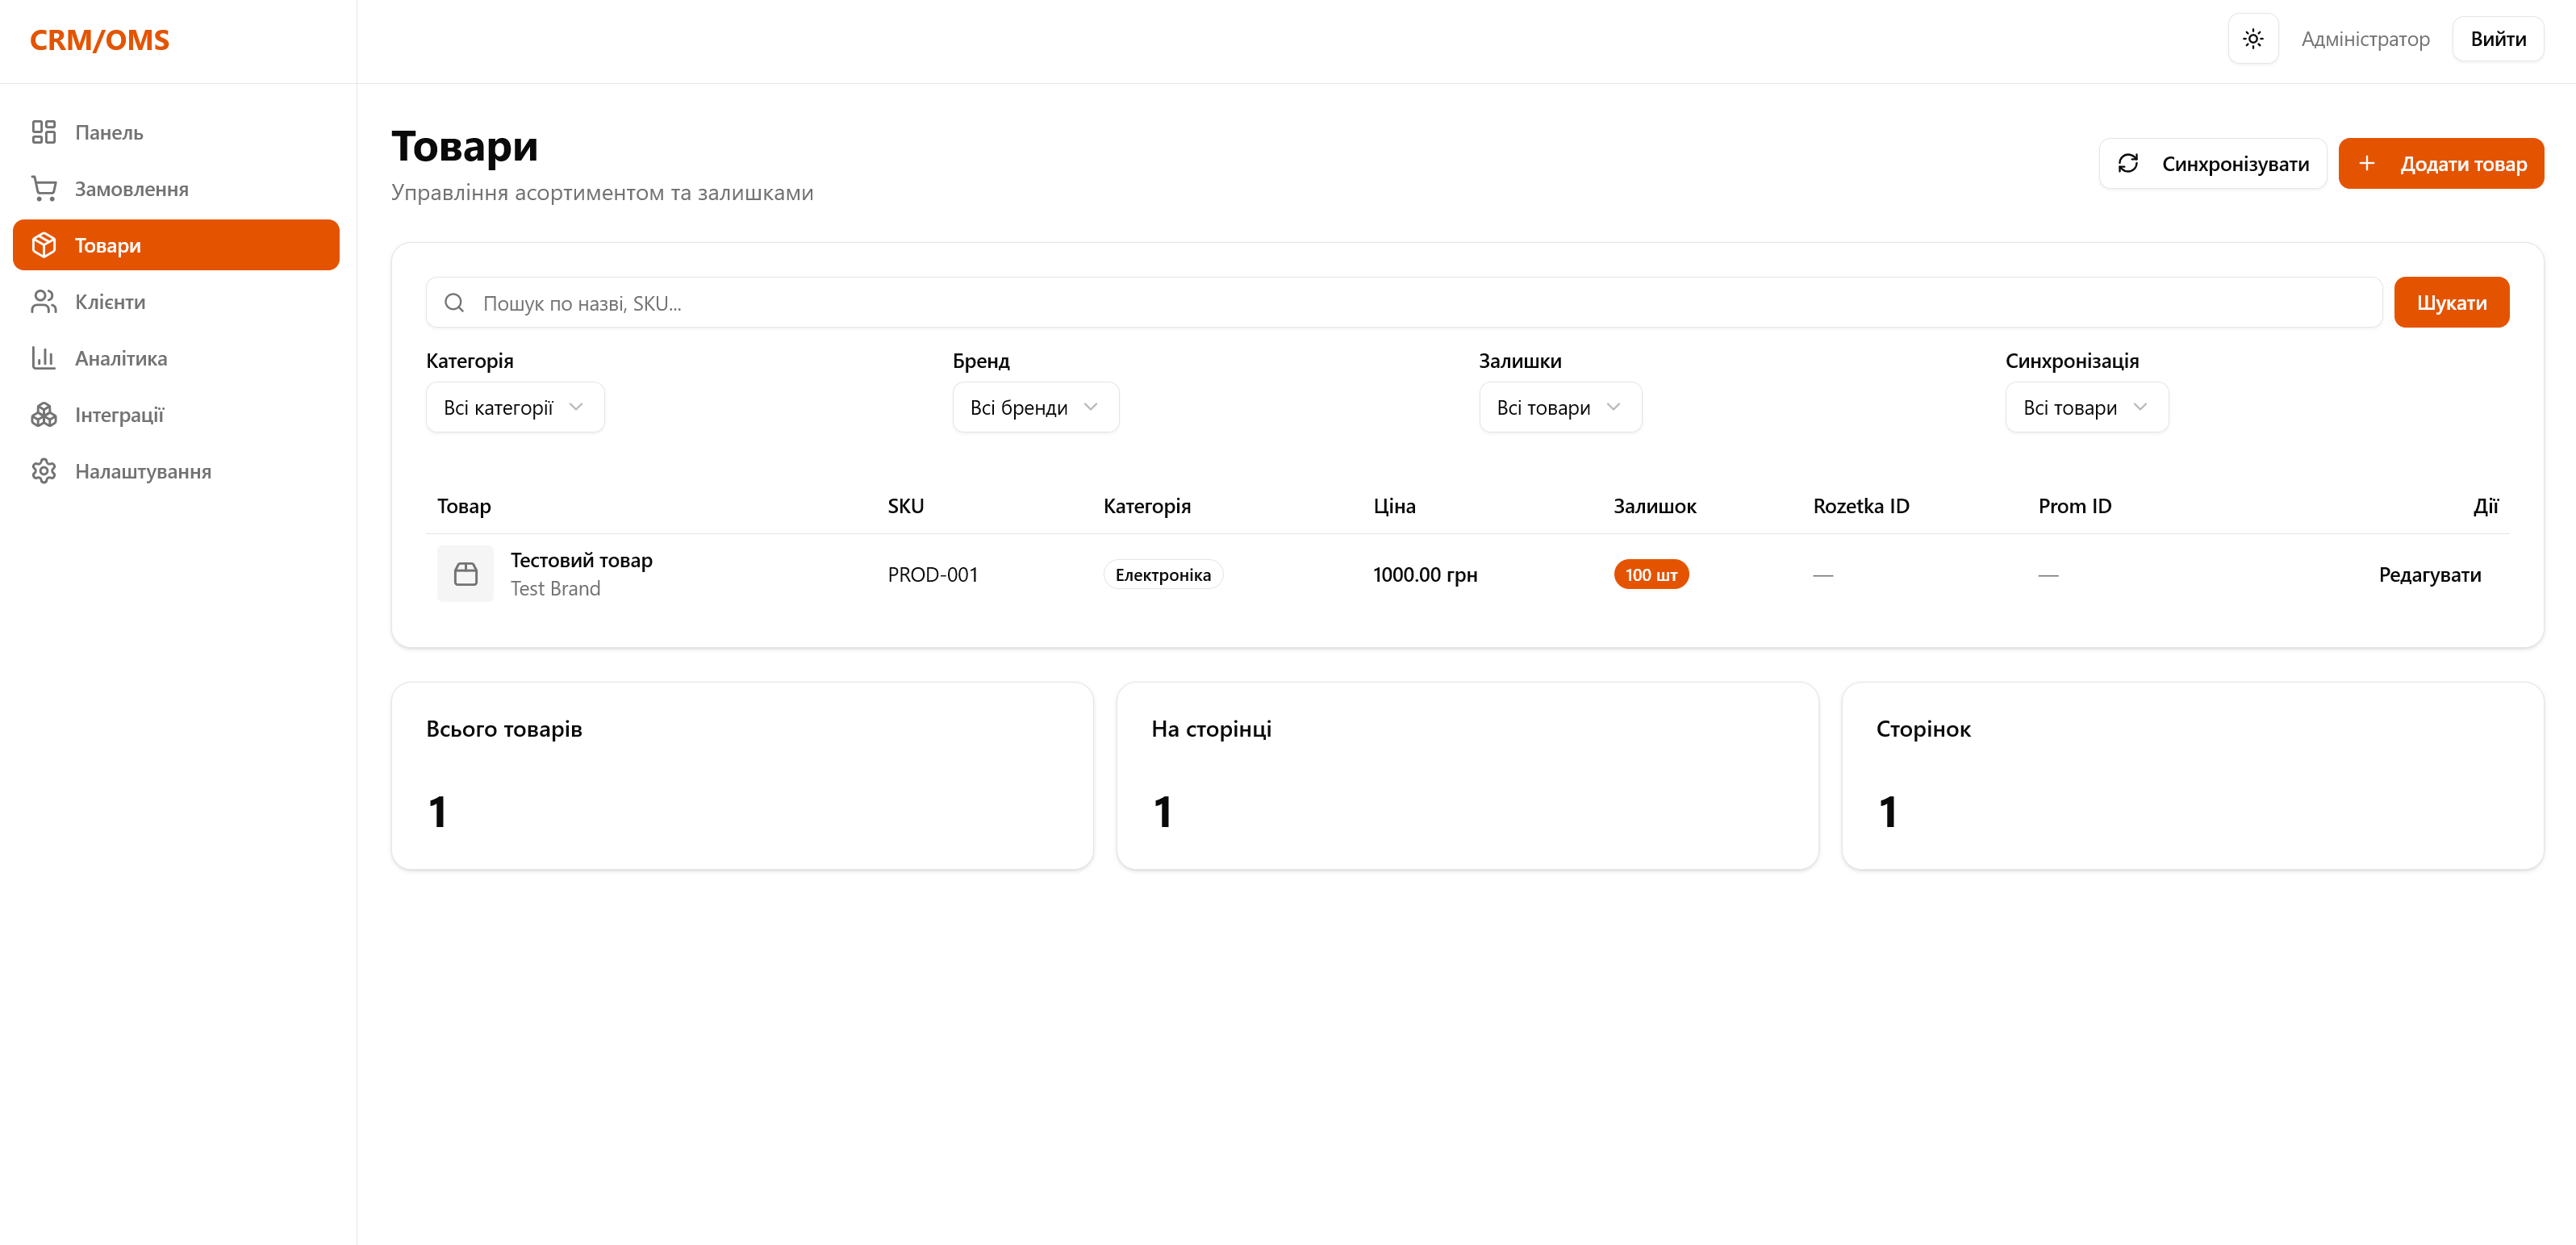Click the Інтеграції cubes icon
The height and width of the screenshot is (1245, 2576).
coord(44,414)
